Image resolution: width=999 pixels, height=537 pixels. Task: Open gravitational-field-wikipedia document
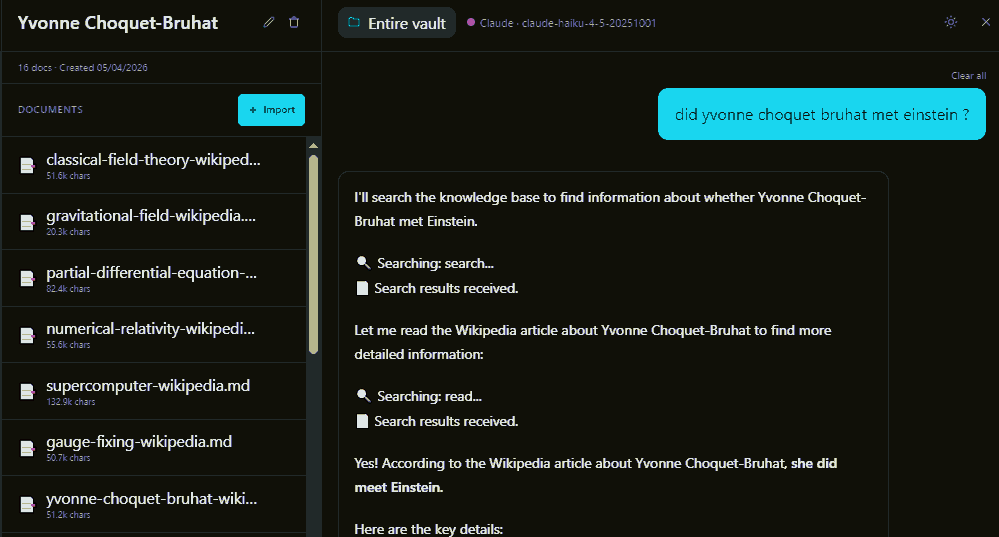point(154,222)
